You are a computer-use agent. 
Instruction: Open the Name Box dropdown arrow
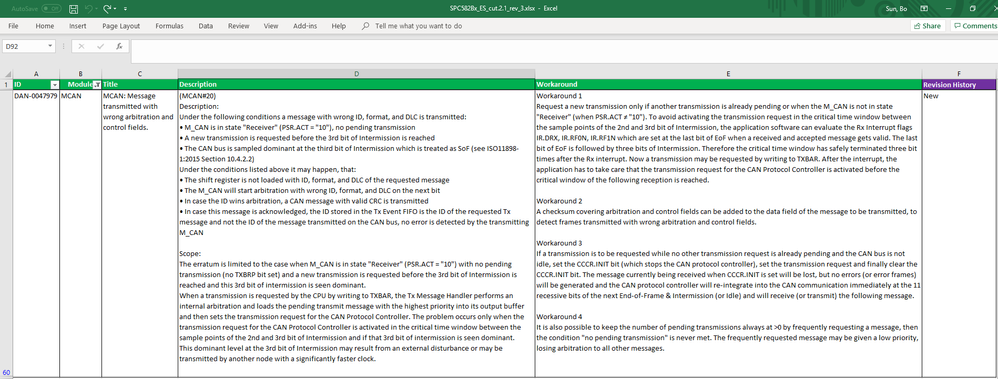(x=51, y=46)
